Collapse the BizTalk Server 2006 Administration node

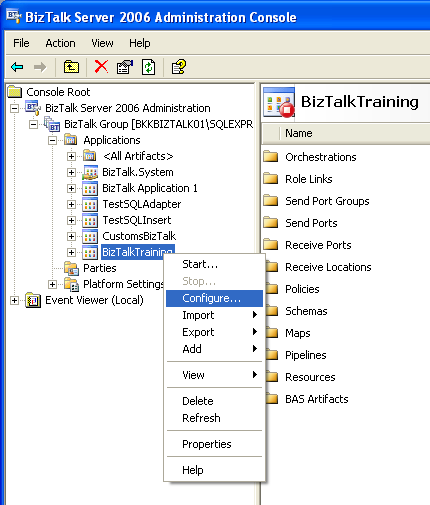pos(14,108)
